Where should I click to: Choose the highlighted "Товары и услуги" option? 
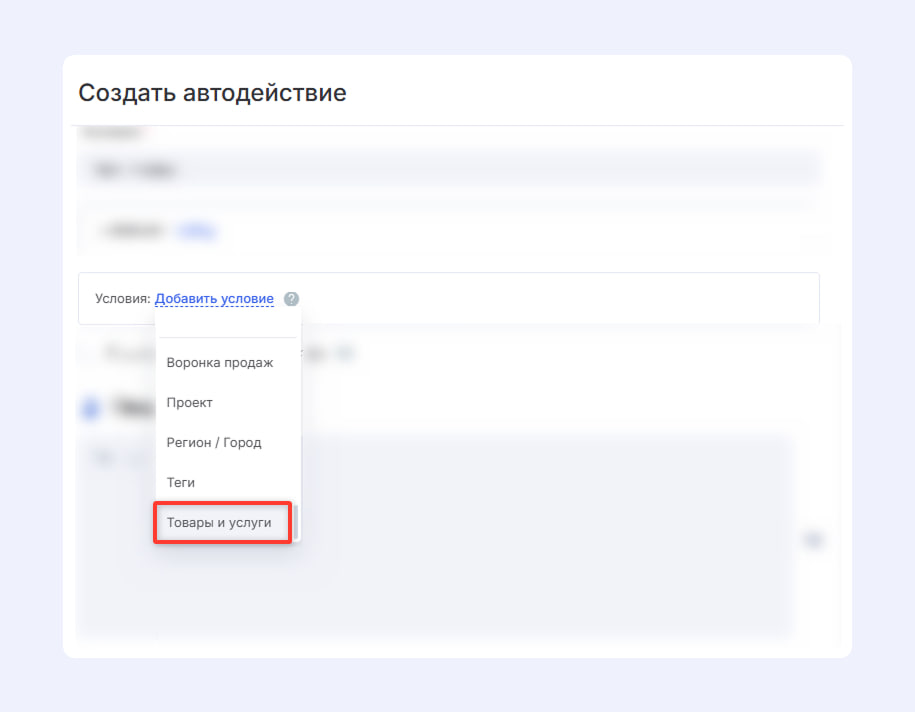coord(219,522)
